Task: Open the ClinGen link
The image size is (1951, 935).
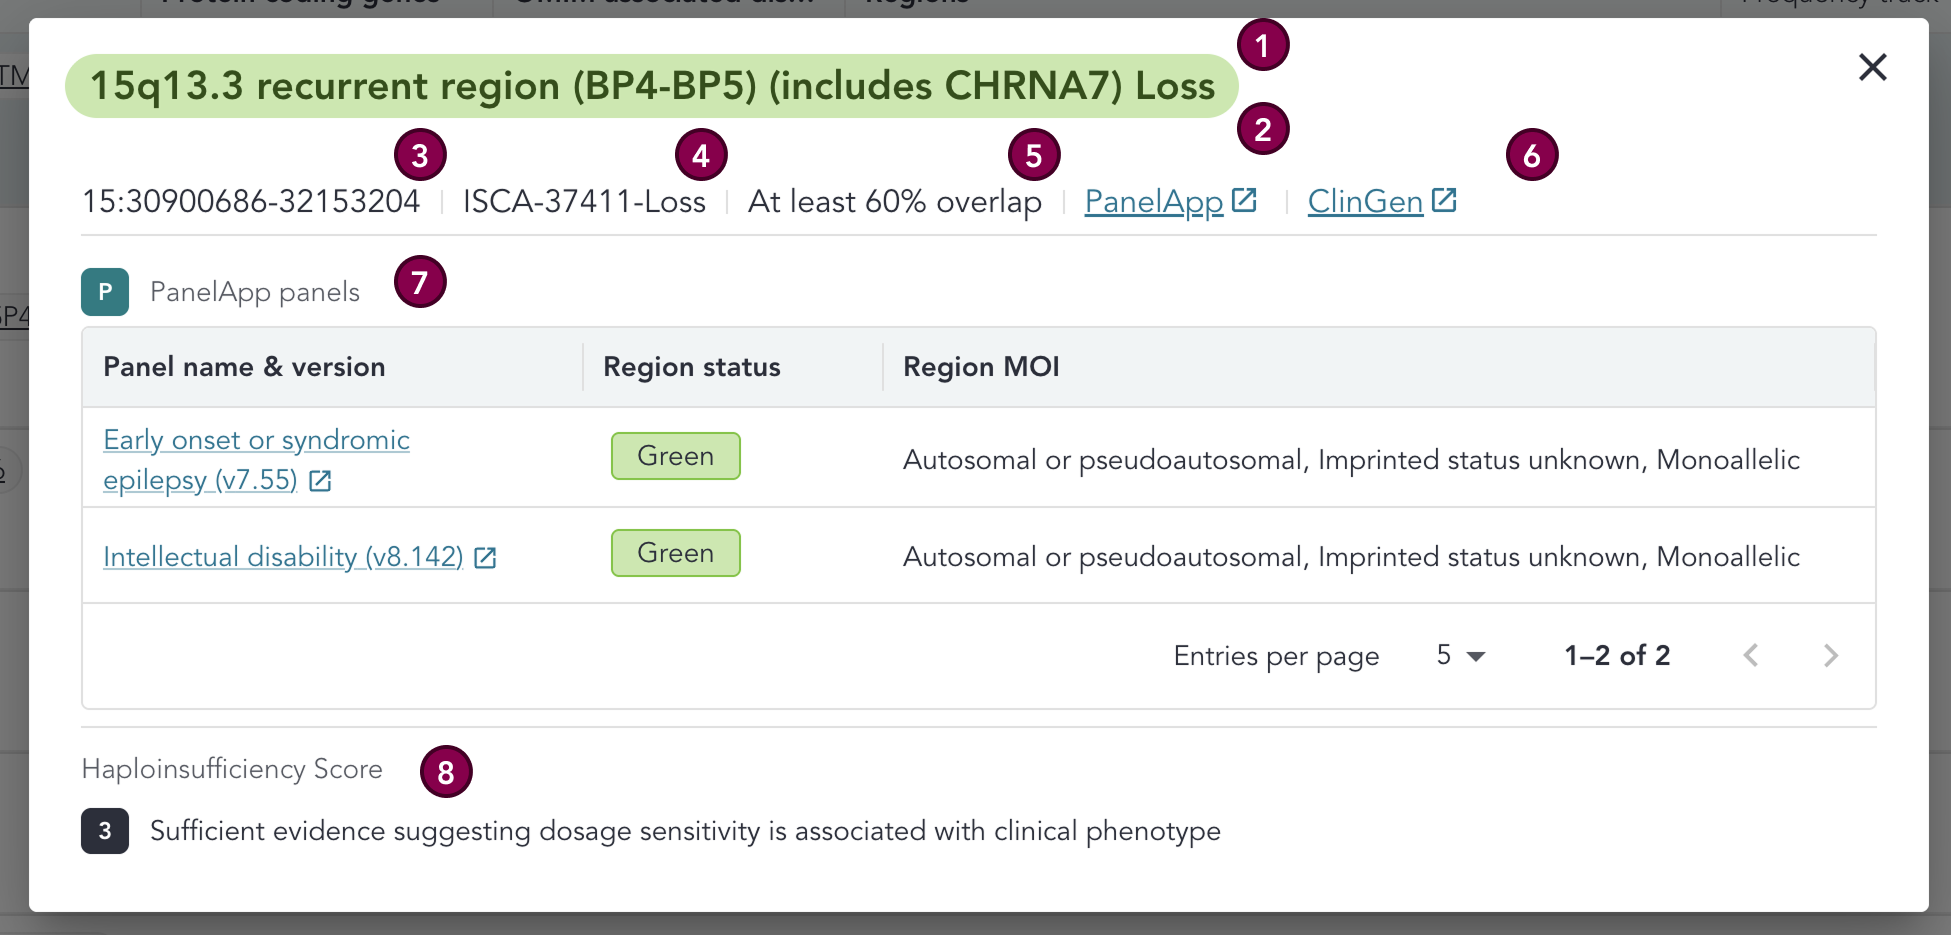Action: point(1365,201)
